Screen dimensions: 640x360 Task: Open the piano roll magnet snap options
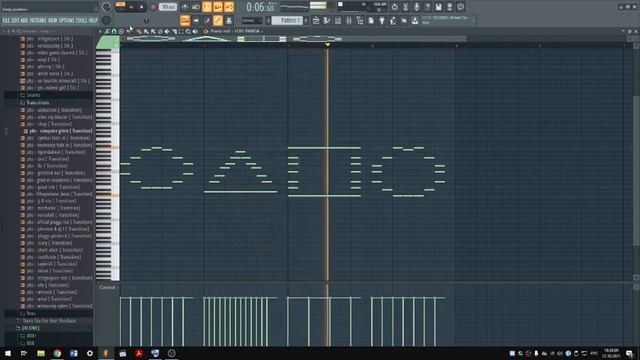pos(114,31)
